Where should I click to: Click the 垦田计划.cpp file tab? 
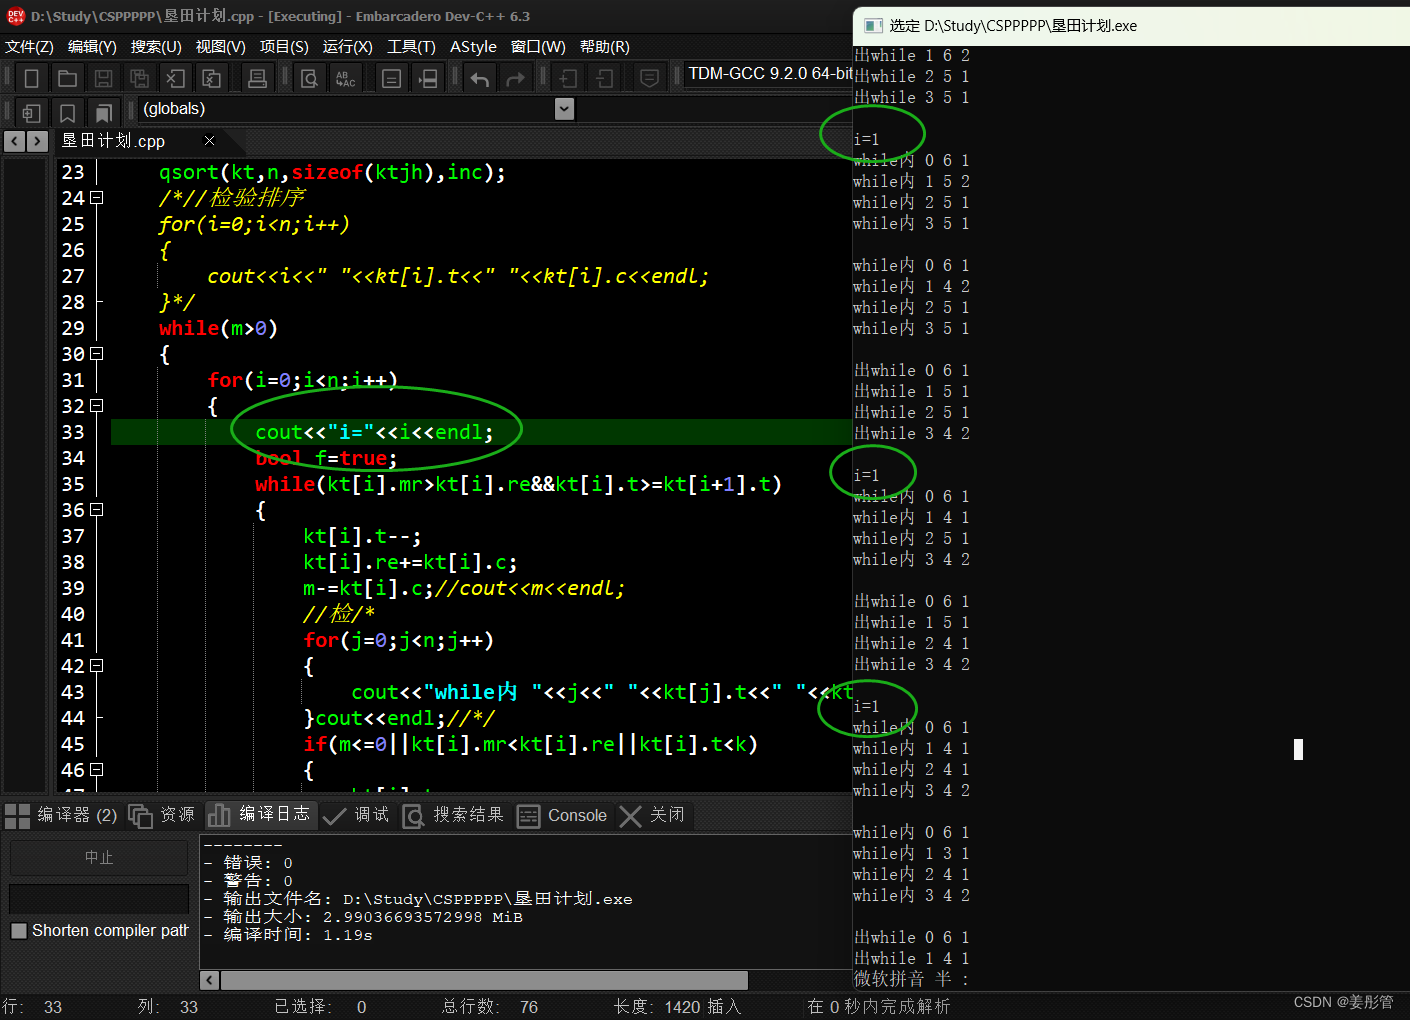pyautogui.click(x=114, y=141)
